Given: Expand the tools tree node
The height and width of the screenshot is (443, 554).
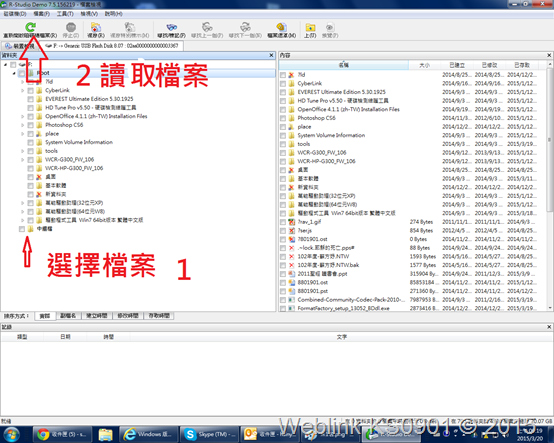Looking at the screenshot, I should coord(23,151).
